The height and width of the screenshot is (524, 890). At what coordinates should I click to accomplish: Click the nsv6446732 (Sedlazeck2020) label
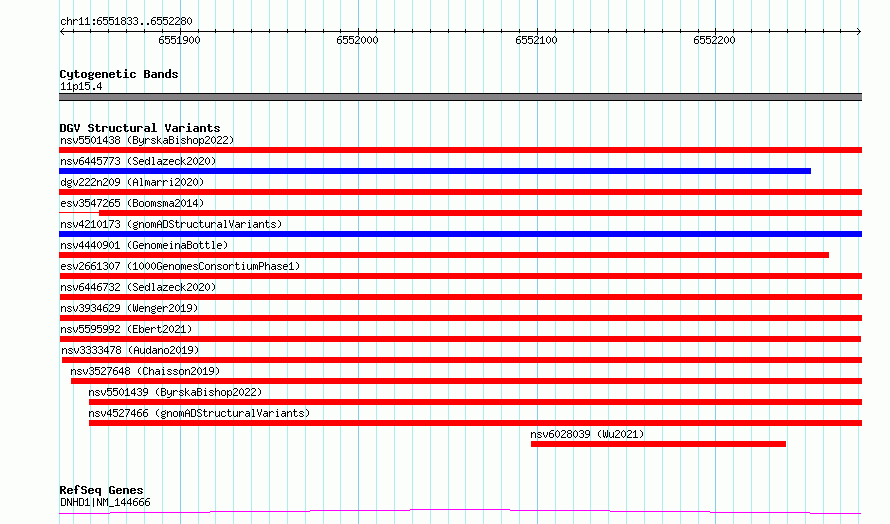138,287
